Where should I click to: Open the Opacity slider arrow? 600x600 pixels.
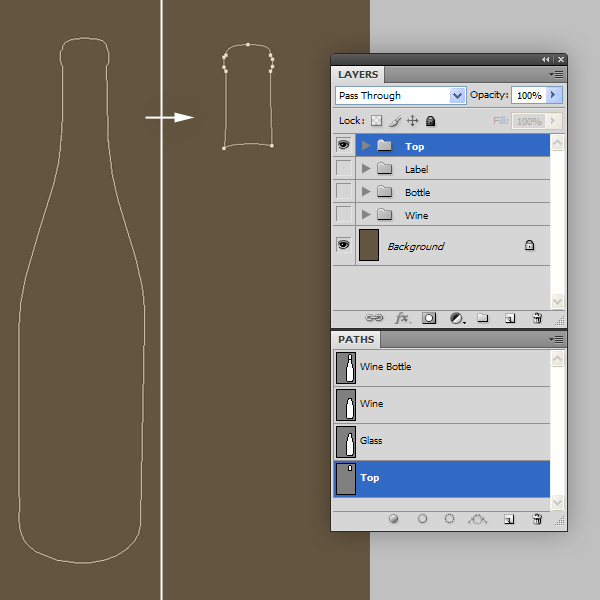point(553,95)
